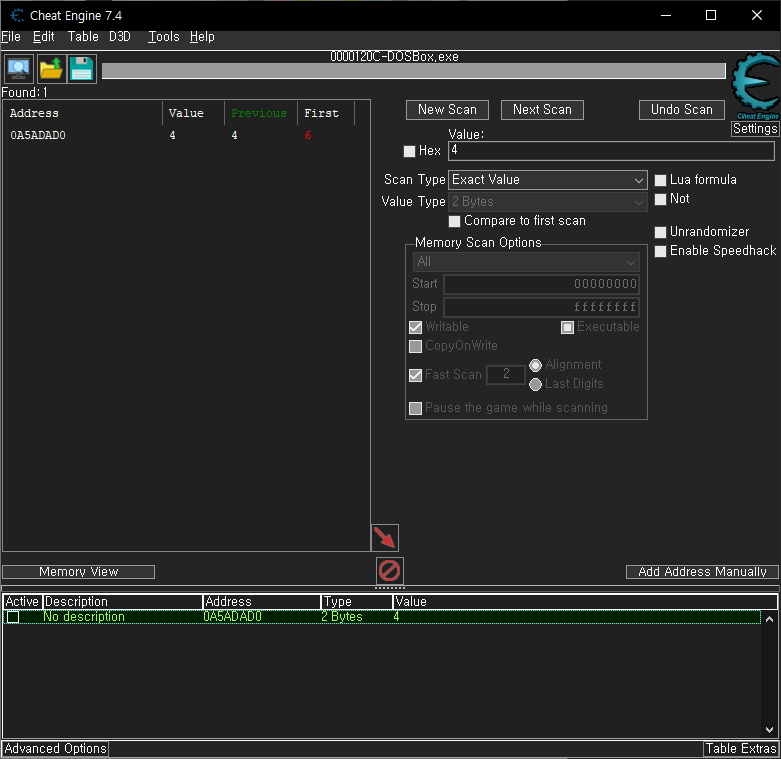The image size is (781, 759).
Task: Click the Active column header
Action: tap(22, 602)
